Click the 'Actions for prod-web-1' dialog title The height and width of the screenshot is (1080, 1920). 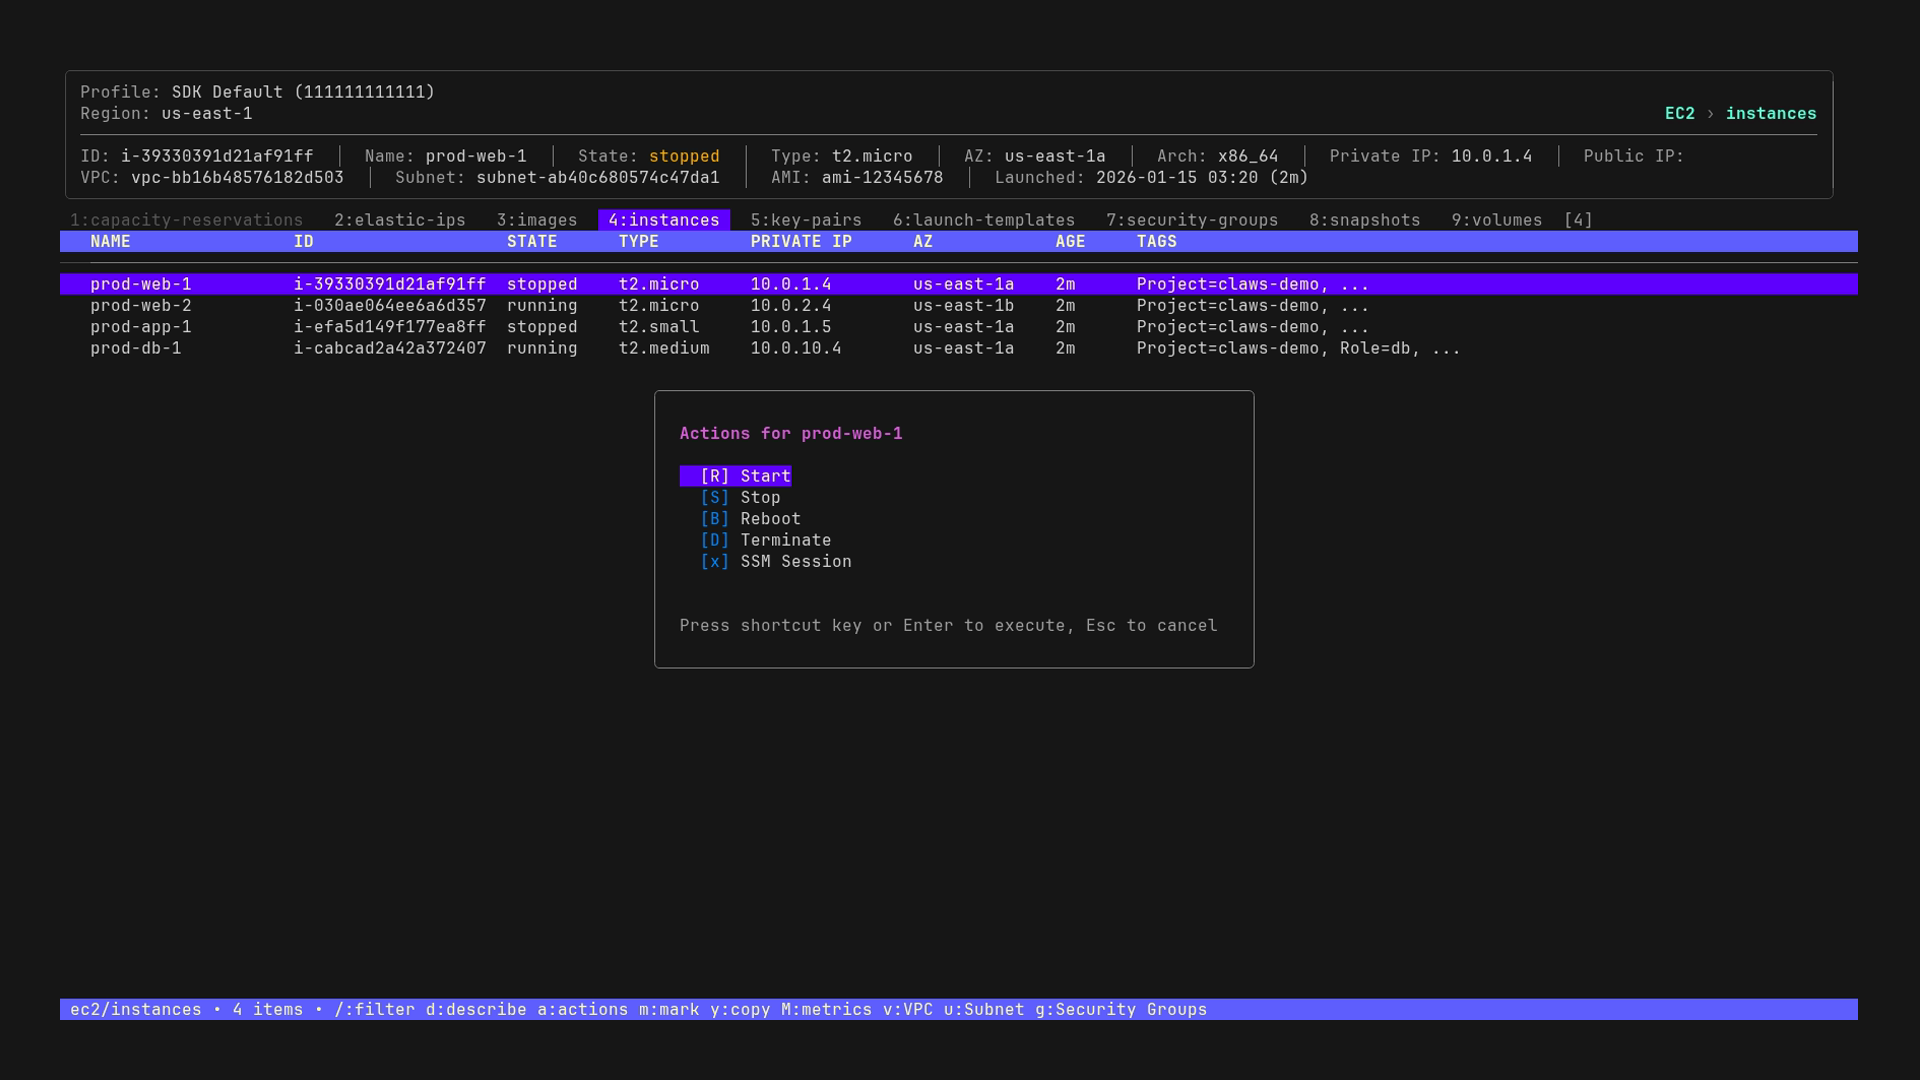point(791,434)
